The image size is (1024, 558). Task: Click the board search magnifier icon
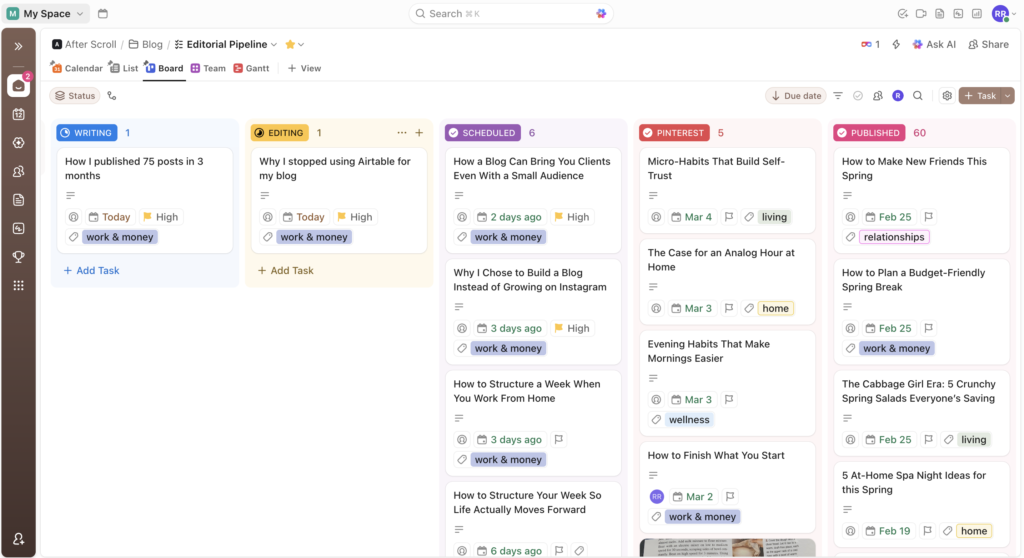tap(918, 96)
